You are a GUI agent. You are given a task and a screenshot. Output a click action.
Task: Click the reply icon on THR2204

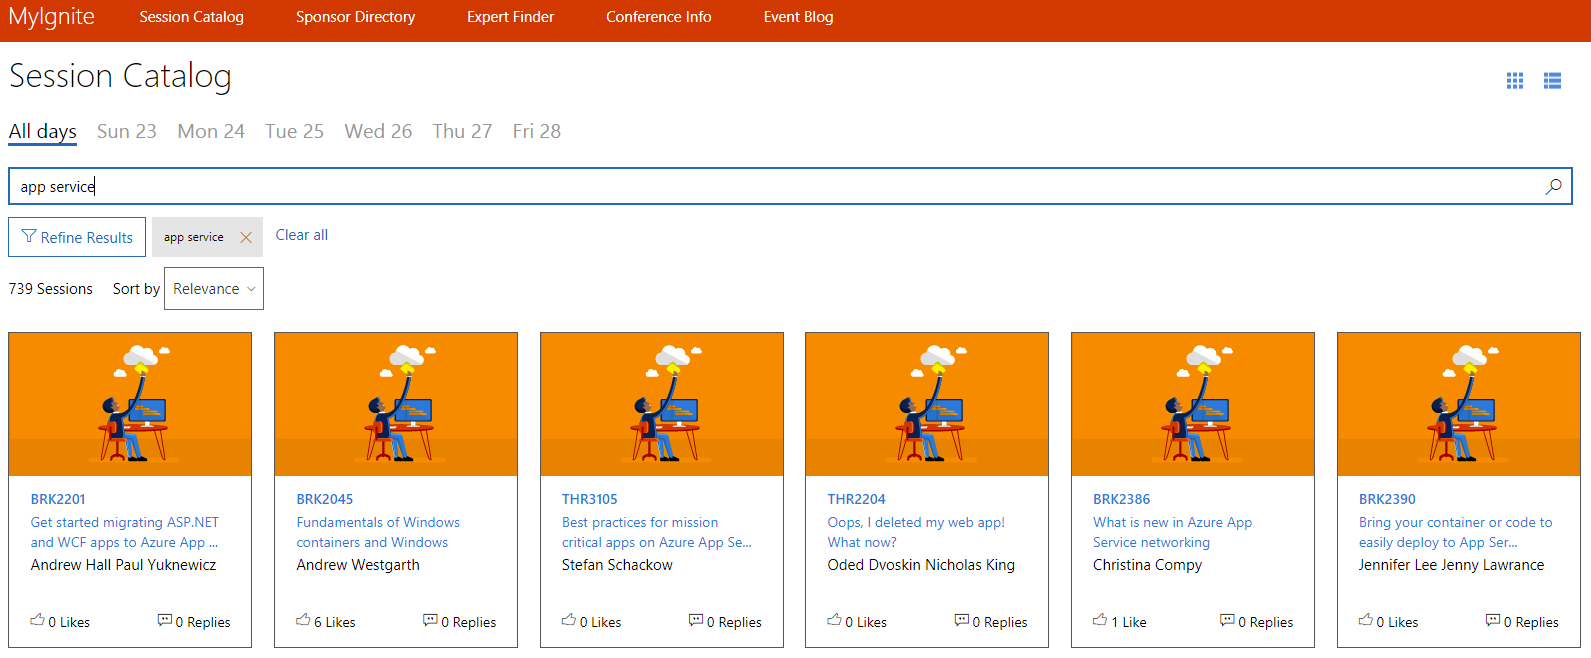(x=961, y=621)
